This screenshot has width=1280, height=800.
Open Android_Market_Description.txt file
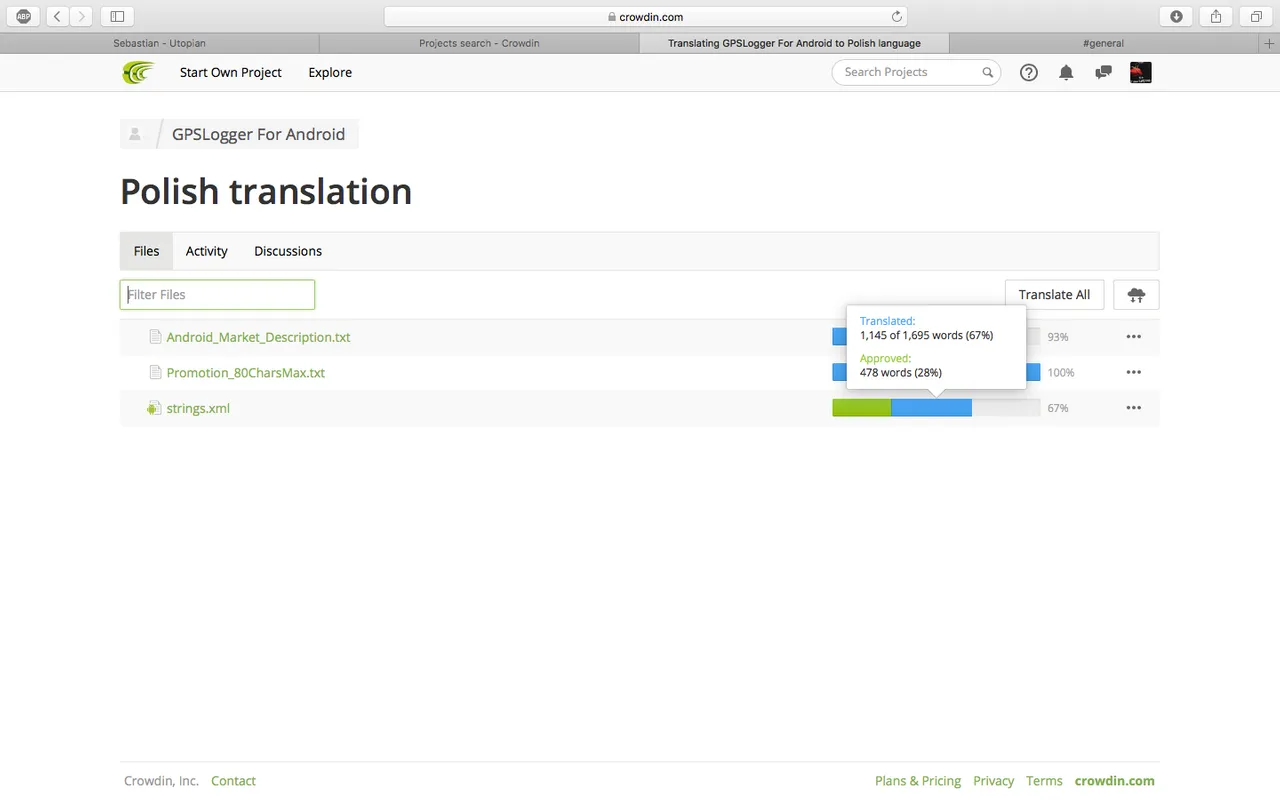point(258,337)
